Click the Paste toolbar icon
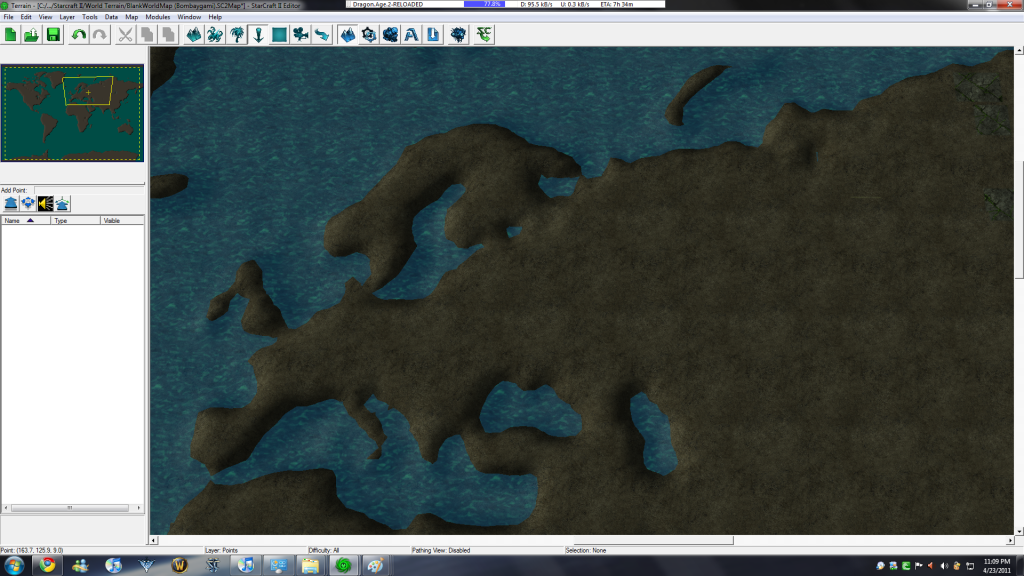The width and height of the screenshot is (1024, 576). tap(168, 35)
